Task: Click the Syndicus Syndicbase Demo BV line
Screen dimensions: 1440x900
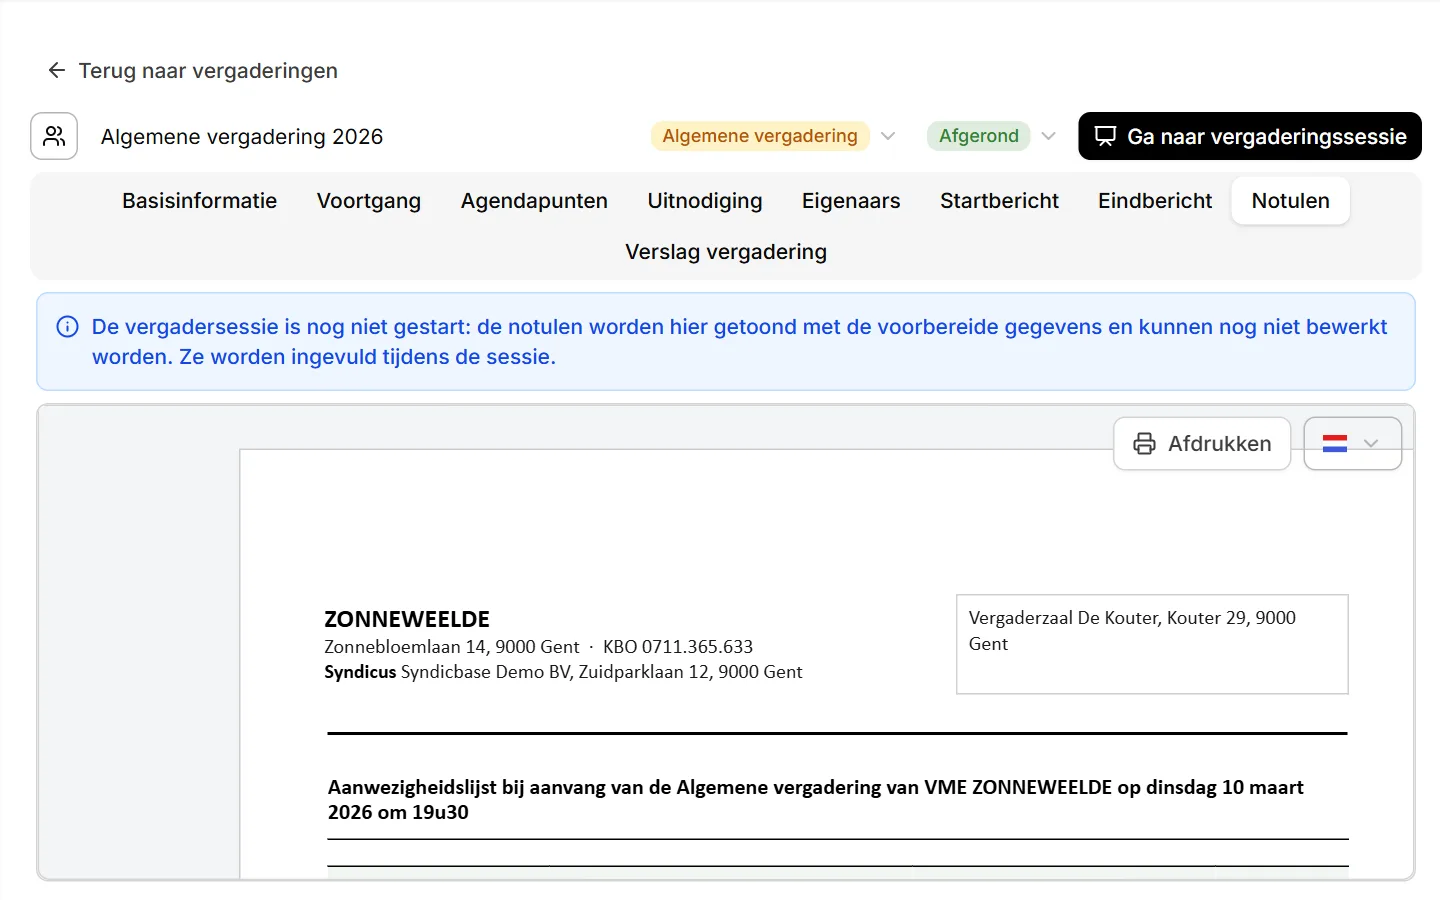Action: 563,672
